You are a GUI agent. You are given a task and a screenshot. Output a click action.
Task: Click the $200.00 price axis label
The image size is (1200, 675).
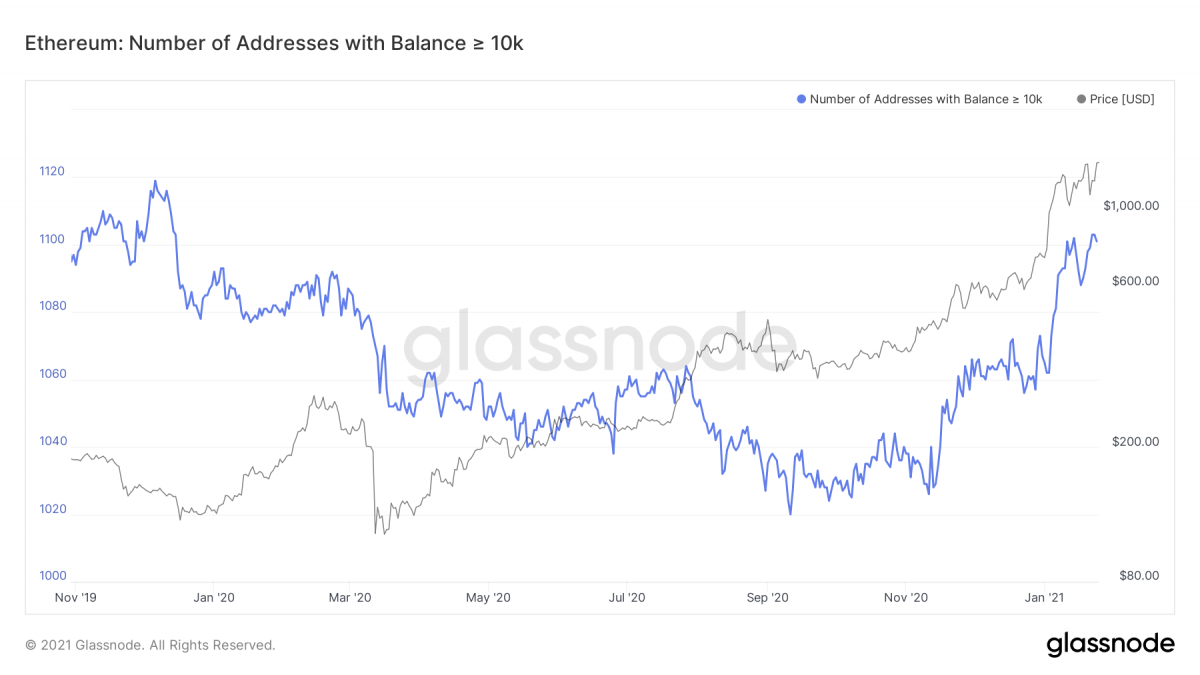(1134, 442)
